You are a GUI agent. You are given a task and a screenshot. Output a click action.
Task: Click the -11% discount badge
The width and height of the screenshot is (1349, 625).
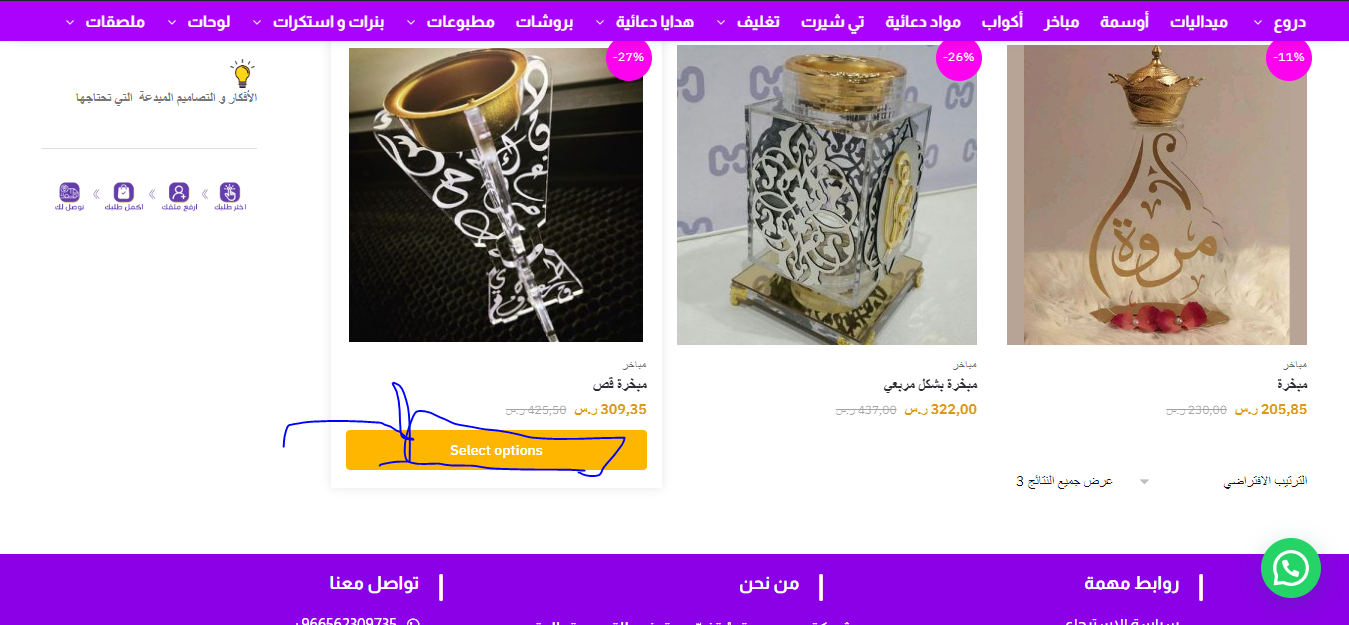coord(1289,57)
